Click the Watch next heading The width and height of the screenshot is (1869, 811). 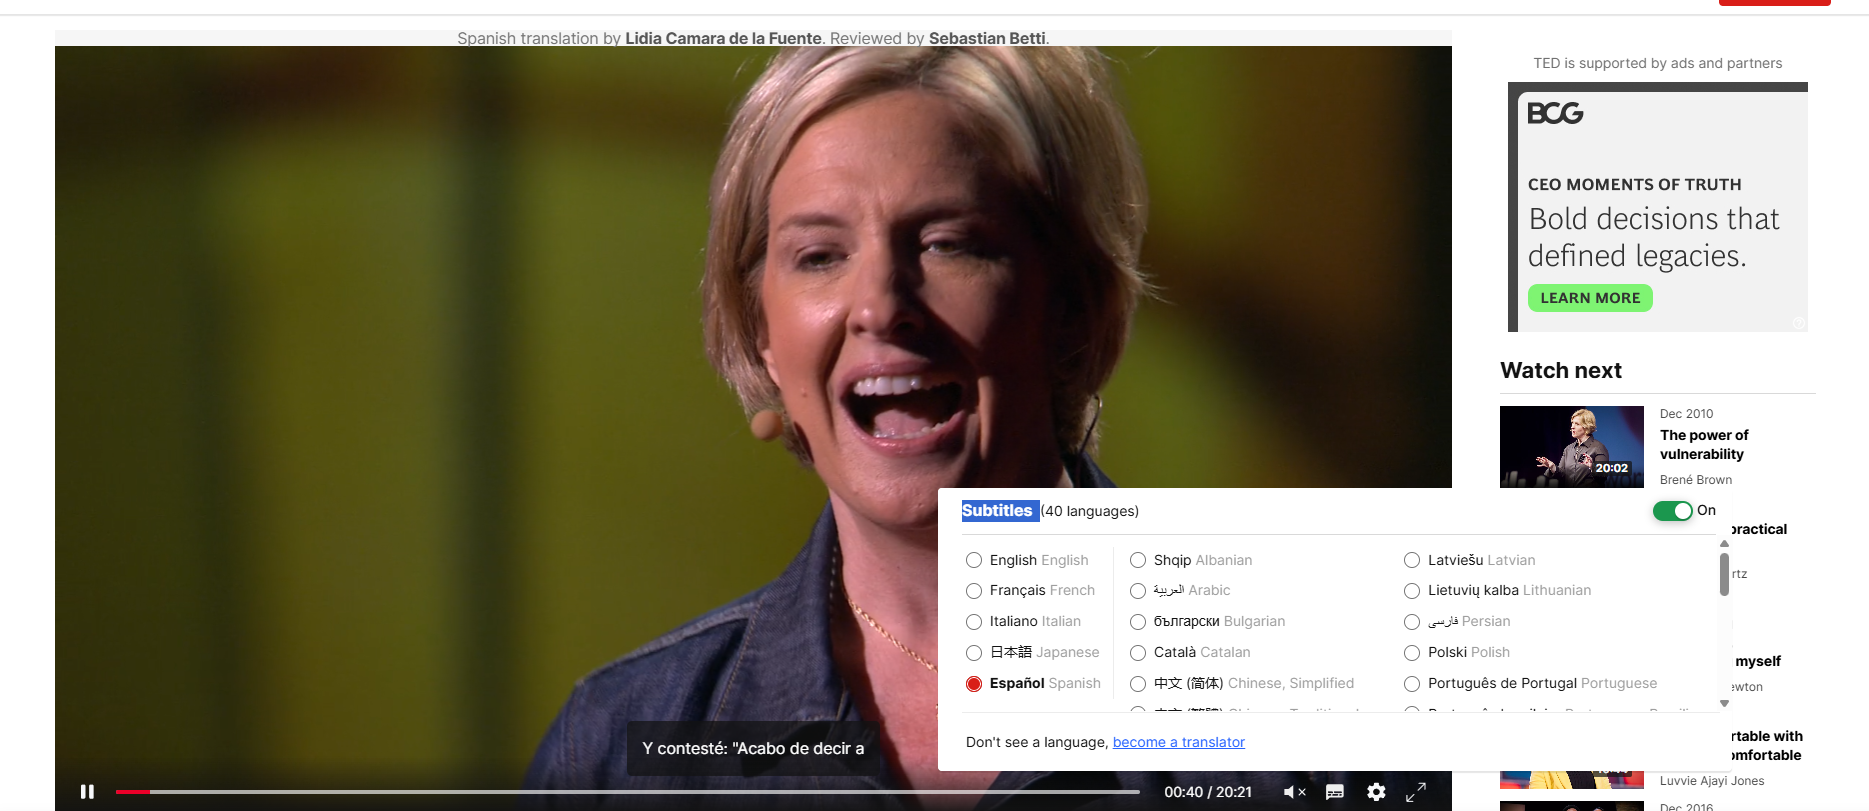(x=1561, y=370)
